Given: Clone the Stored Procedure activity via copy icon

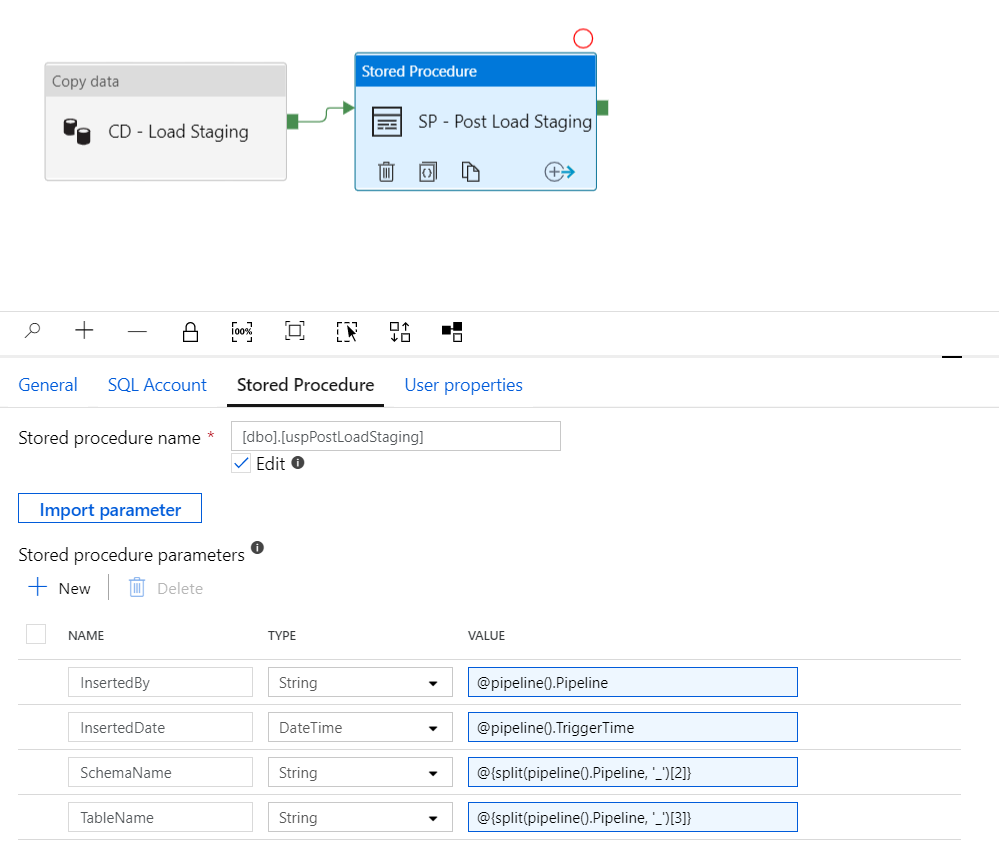Looking at the screenshot, I should [x=470, y=171].
